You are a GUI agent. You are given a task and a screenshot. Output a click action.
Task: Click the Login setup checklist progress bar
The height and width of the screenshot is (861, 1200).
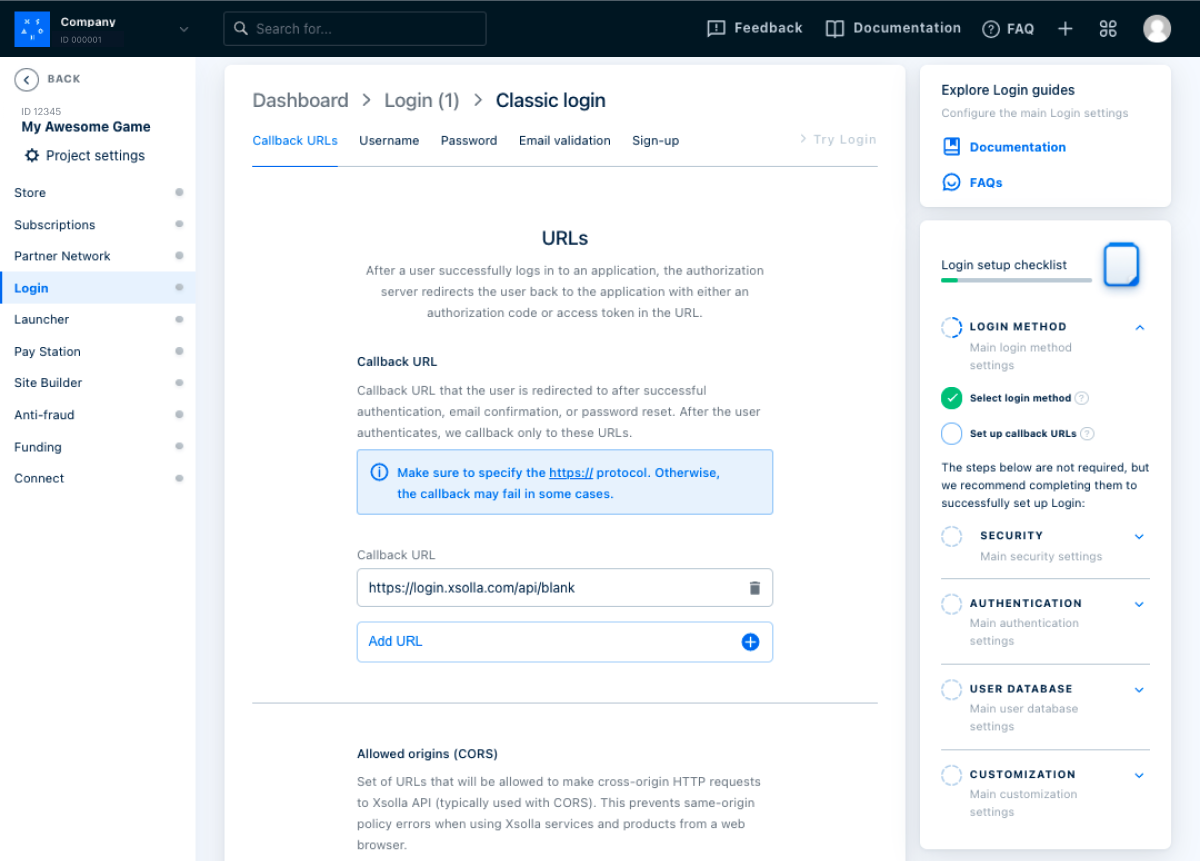pos(1016,280)
